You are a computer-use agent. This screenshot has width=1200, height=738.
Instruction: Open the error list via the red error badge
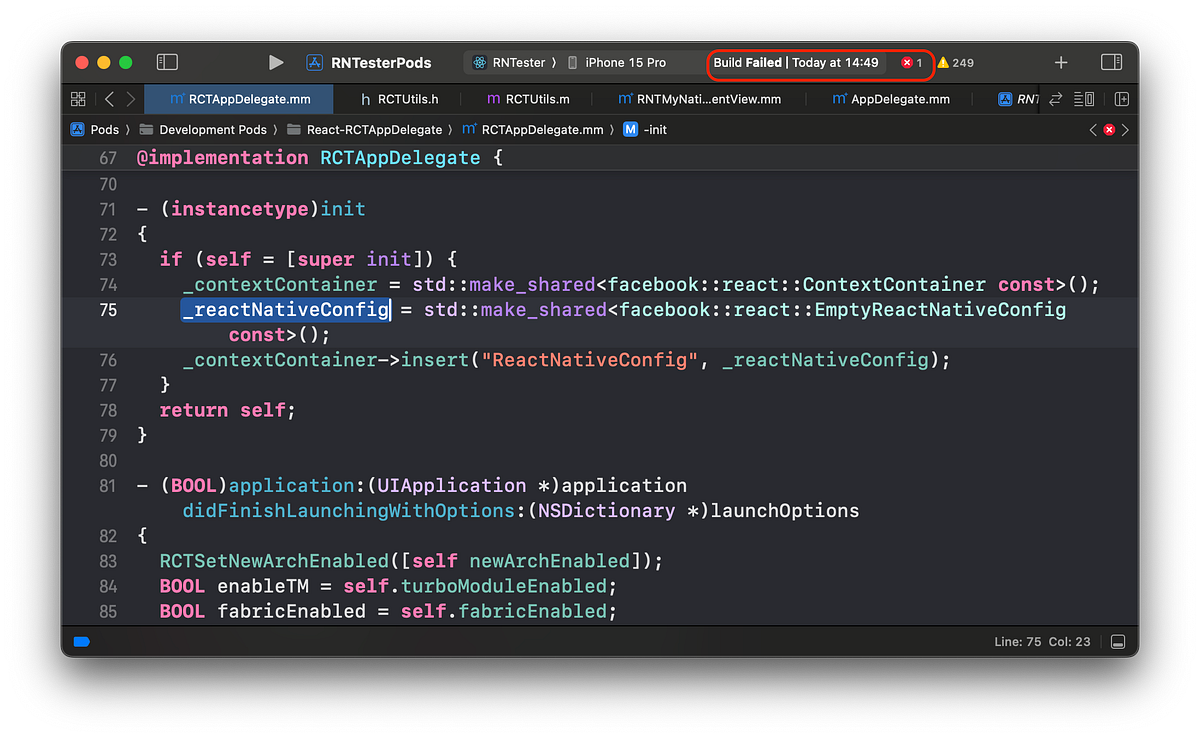tap(908, 62)
